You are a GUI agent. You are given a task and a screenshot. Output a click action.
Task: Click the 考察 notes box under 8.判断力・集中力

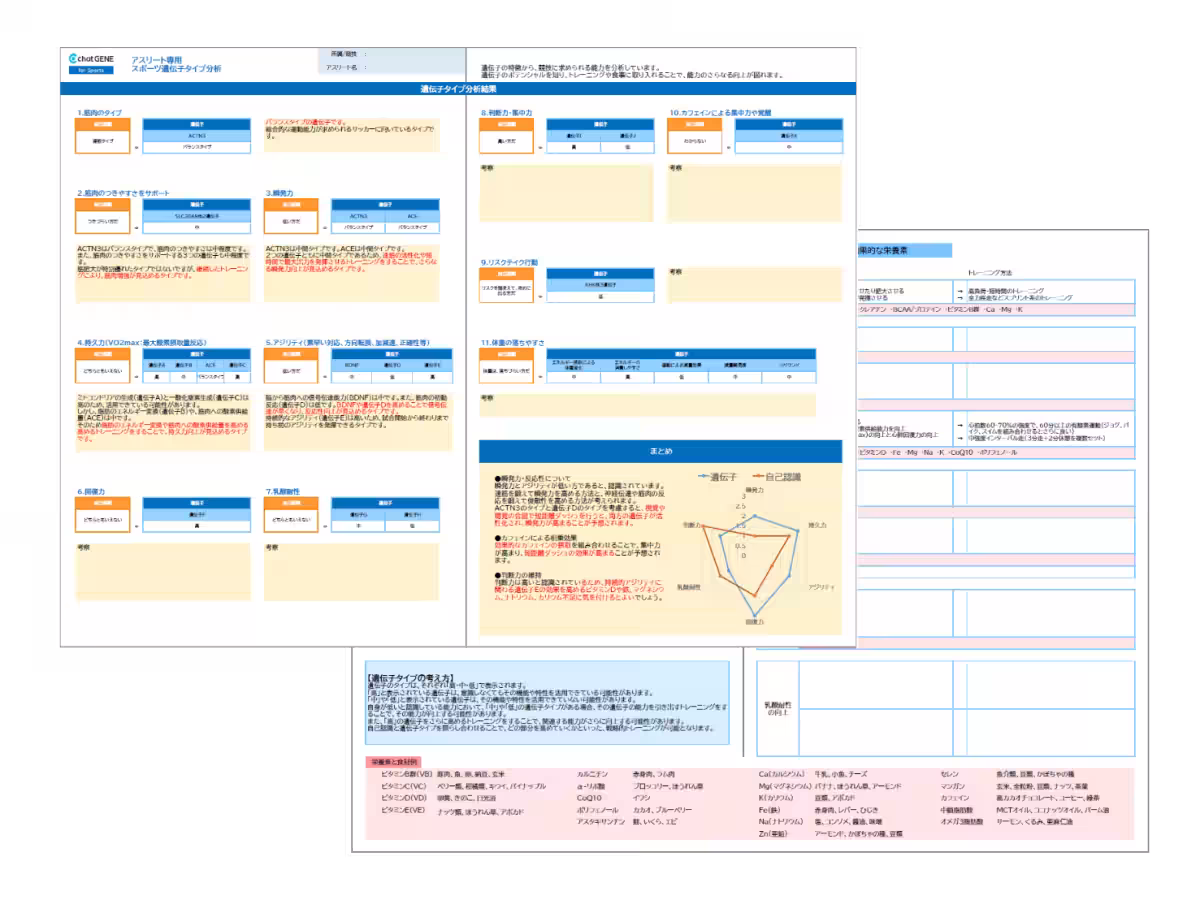click(x=566, y=192)
